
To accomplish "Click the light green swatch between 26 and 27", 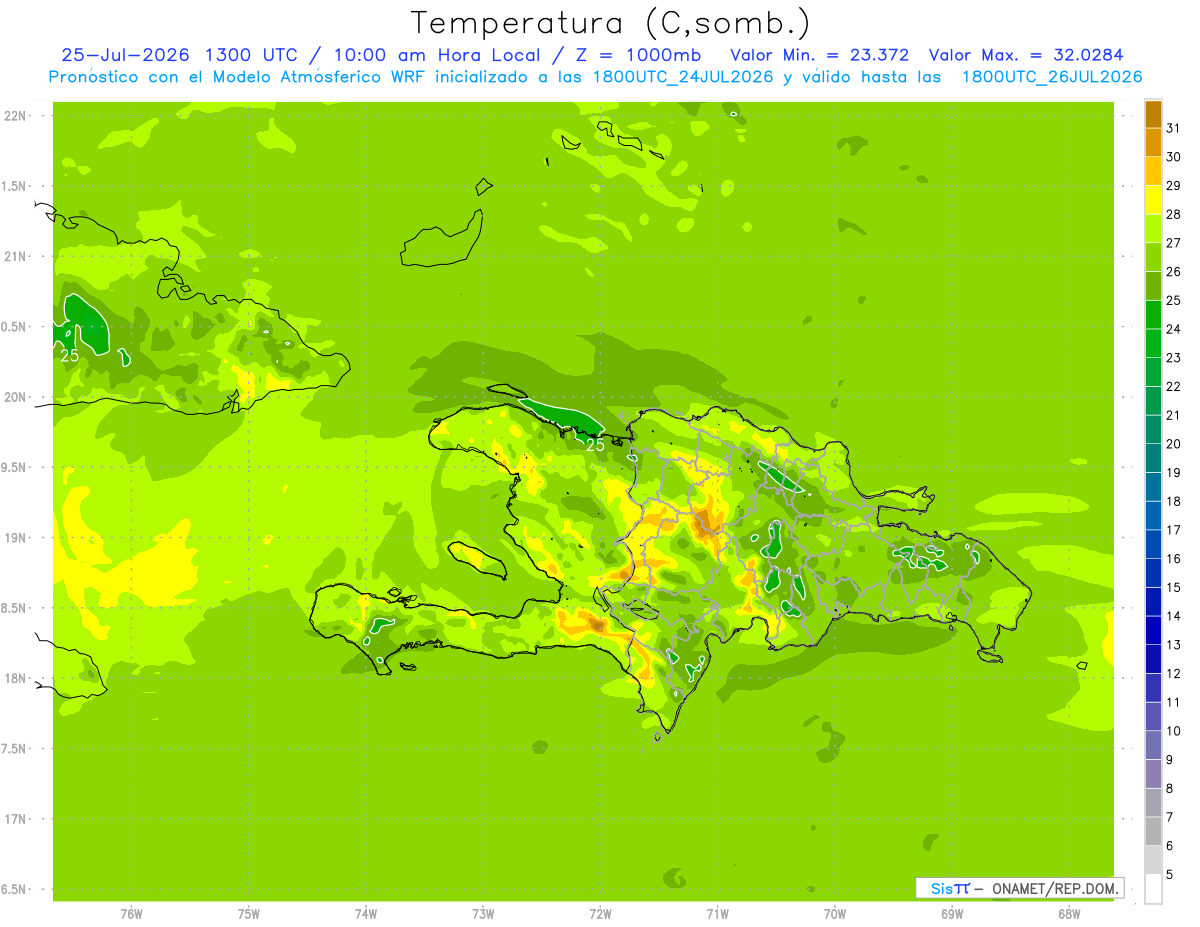I will 1153,257.
